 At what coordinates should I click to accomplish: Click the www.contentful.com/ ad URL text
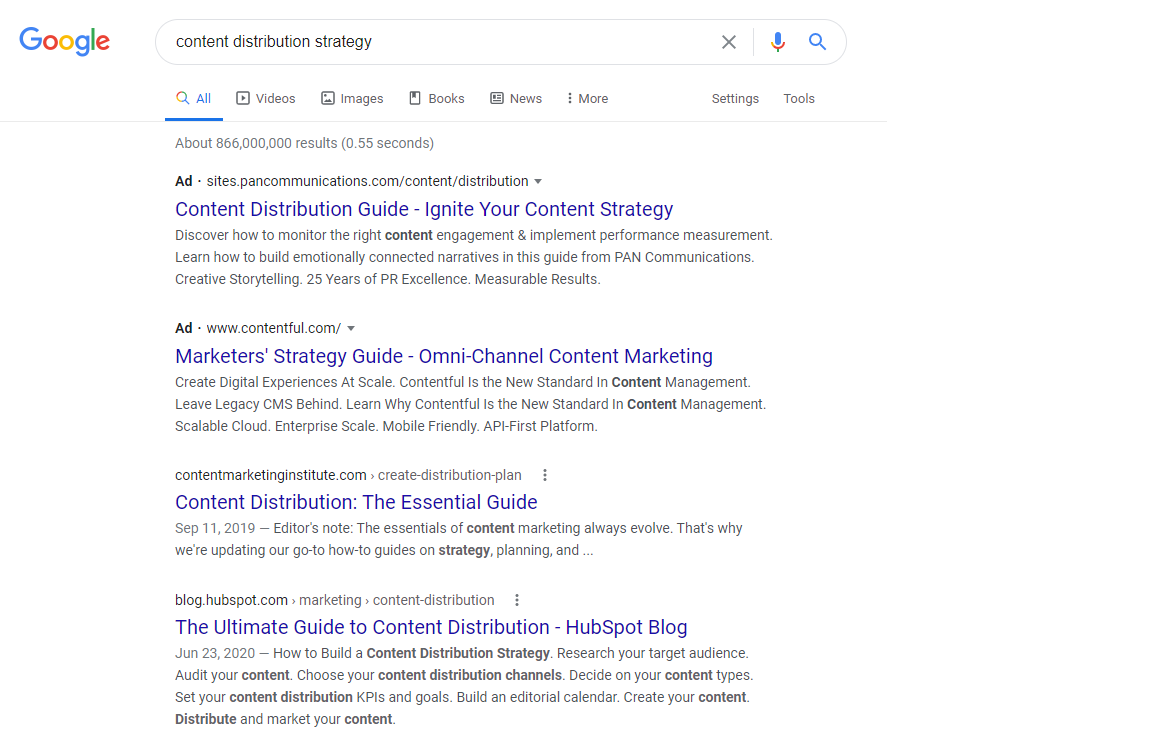tap(273, 328)
